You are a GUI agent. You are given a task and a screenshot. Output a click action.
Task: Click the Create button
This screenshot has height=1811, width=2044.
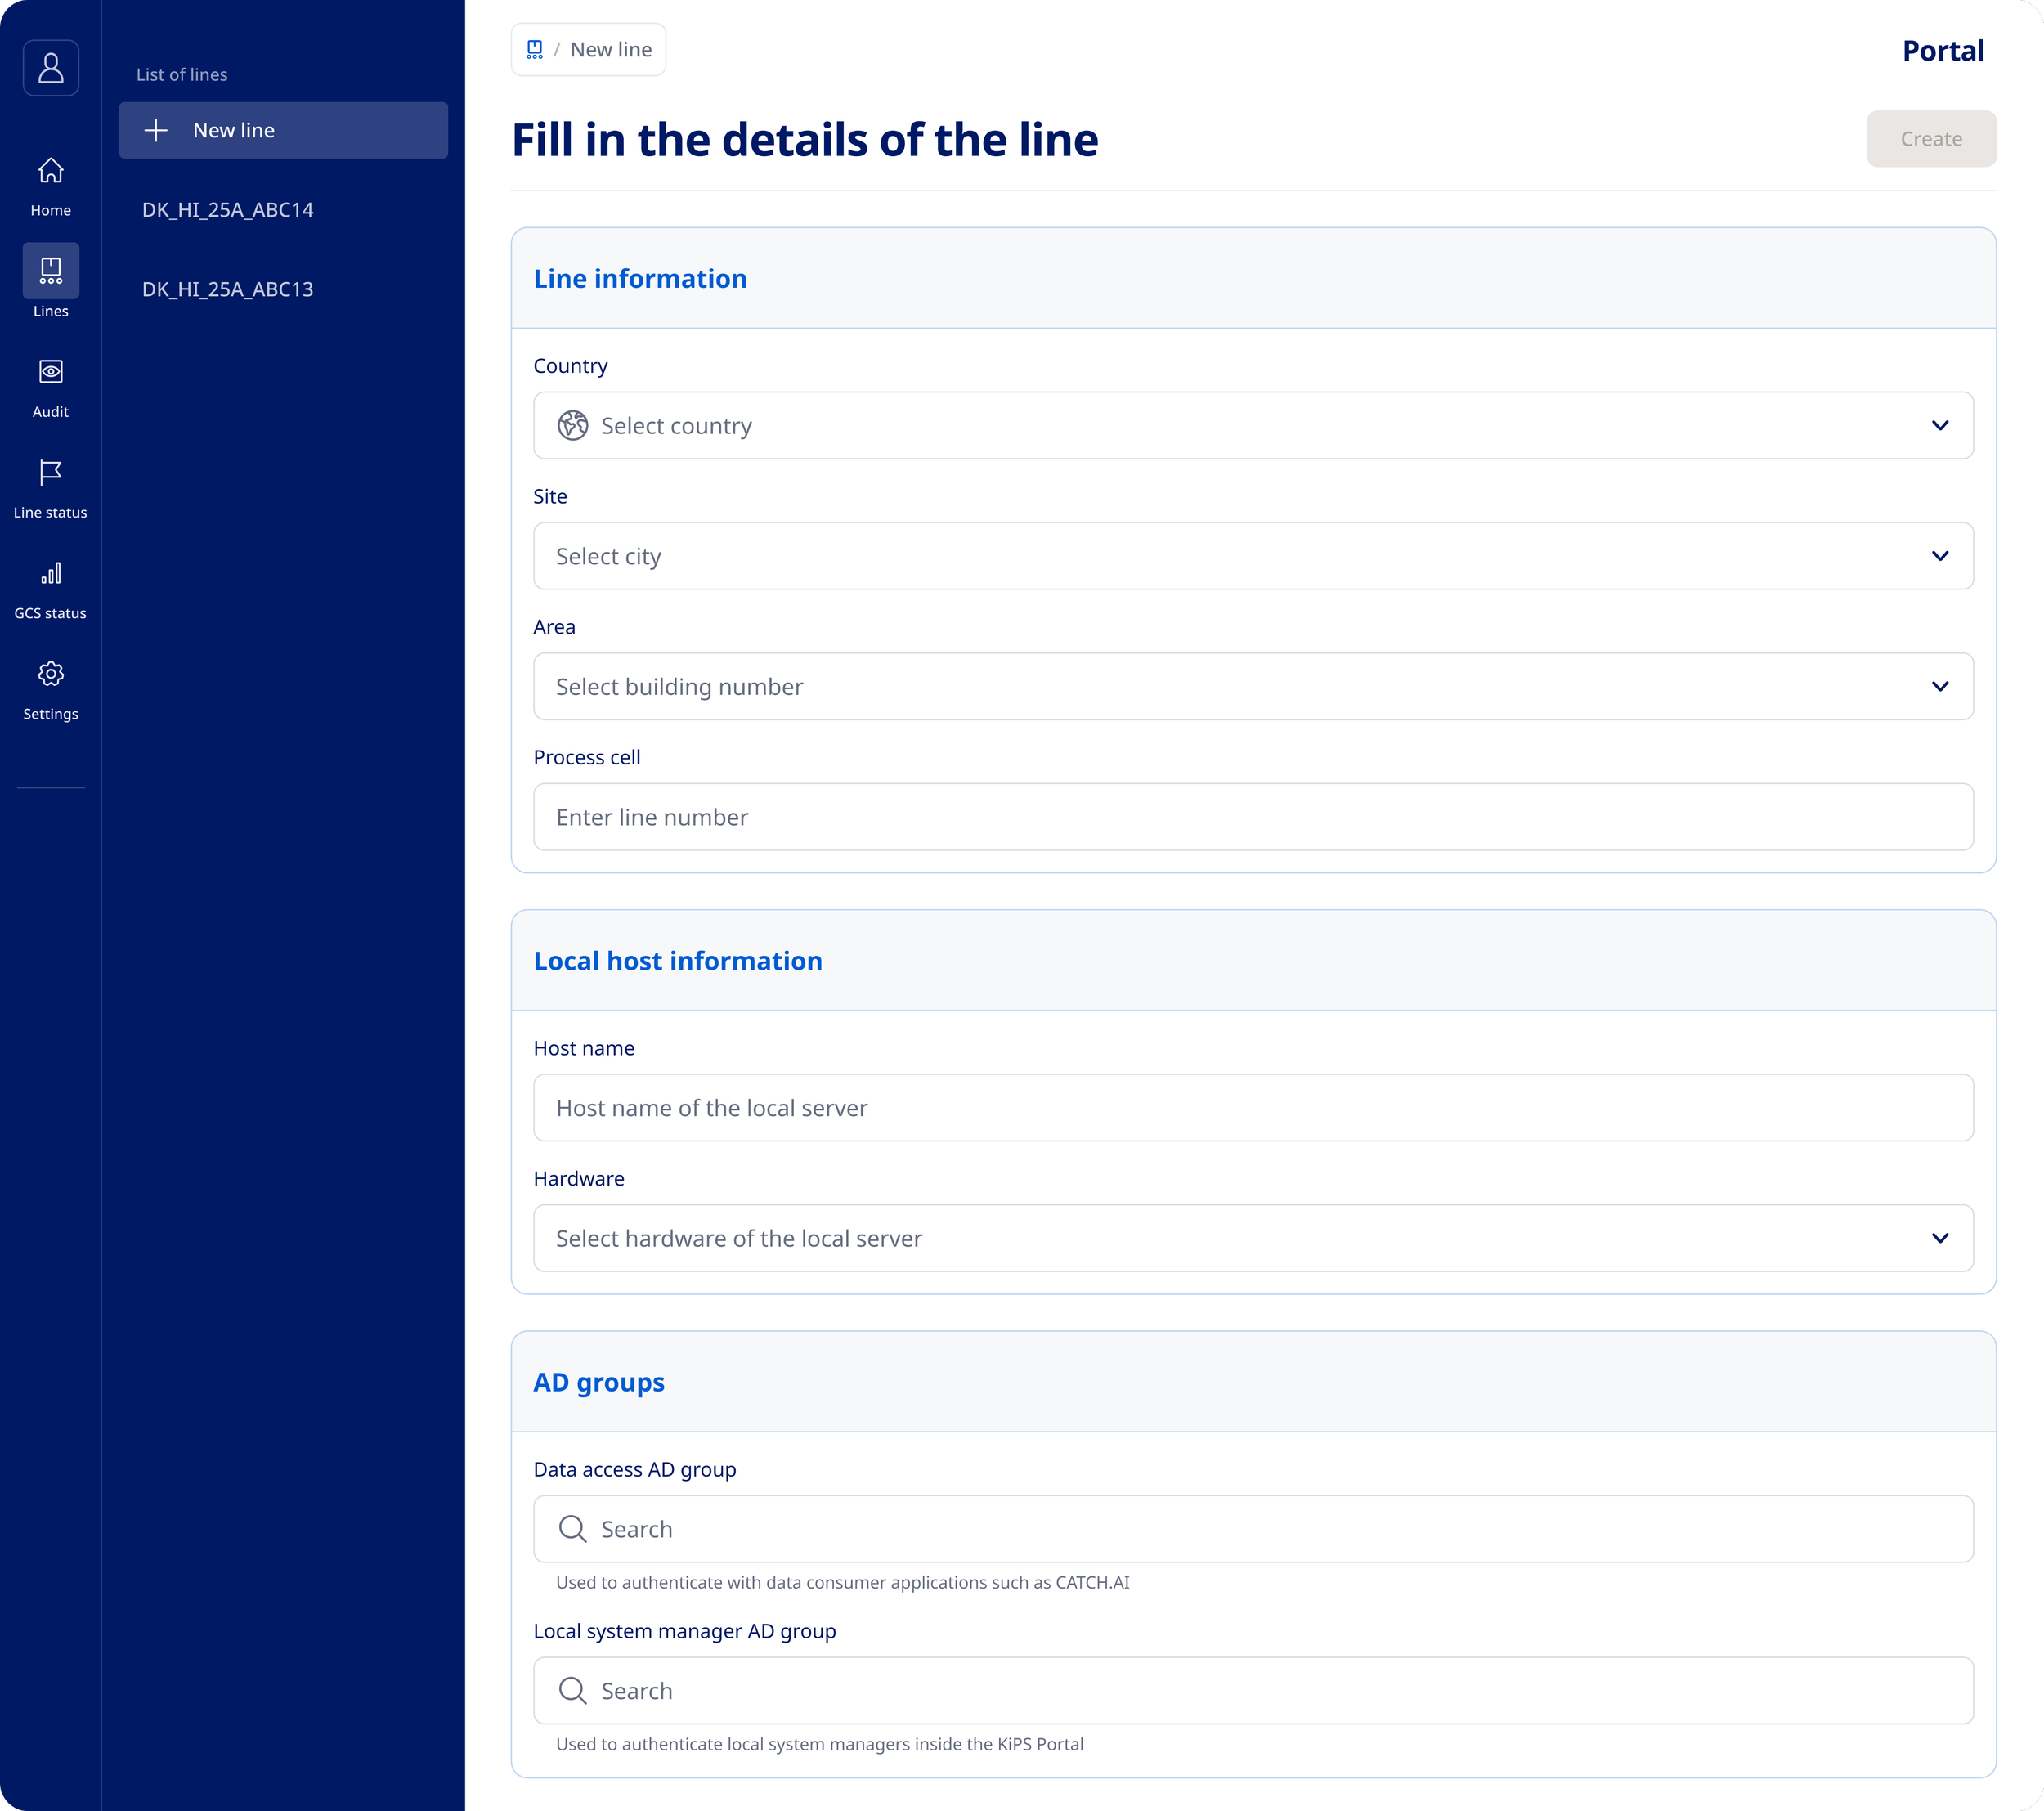pos(1930,138)
